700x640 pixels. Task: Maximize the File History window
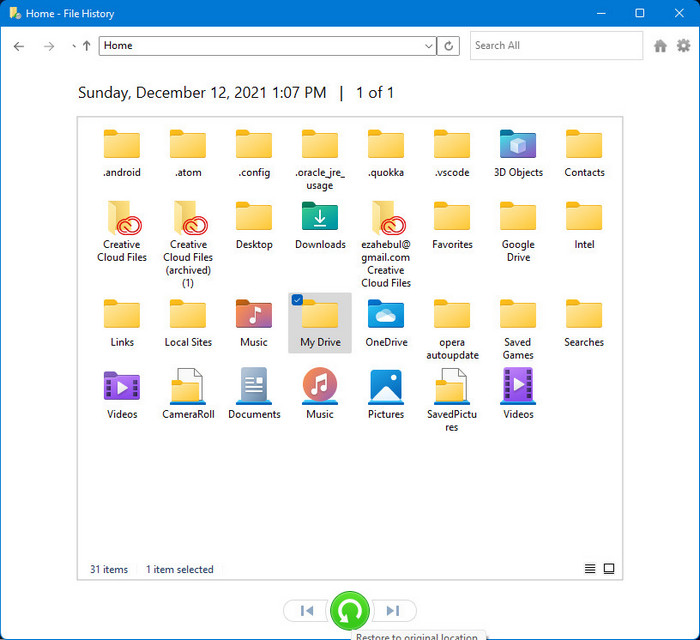639,13
